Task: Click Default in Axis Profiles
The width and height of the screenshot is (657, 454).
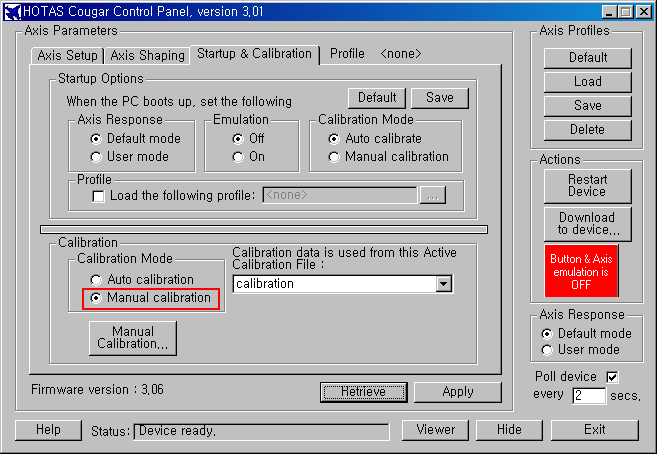Action: [587, 58]
